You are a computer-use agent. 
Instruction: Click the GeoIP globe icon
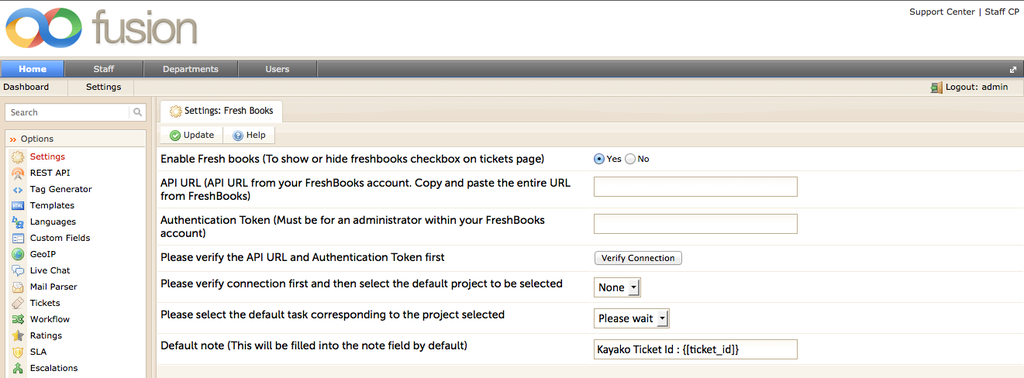18,255
